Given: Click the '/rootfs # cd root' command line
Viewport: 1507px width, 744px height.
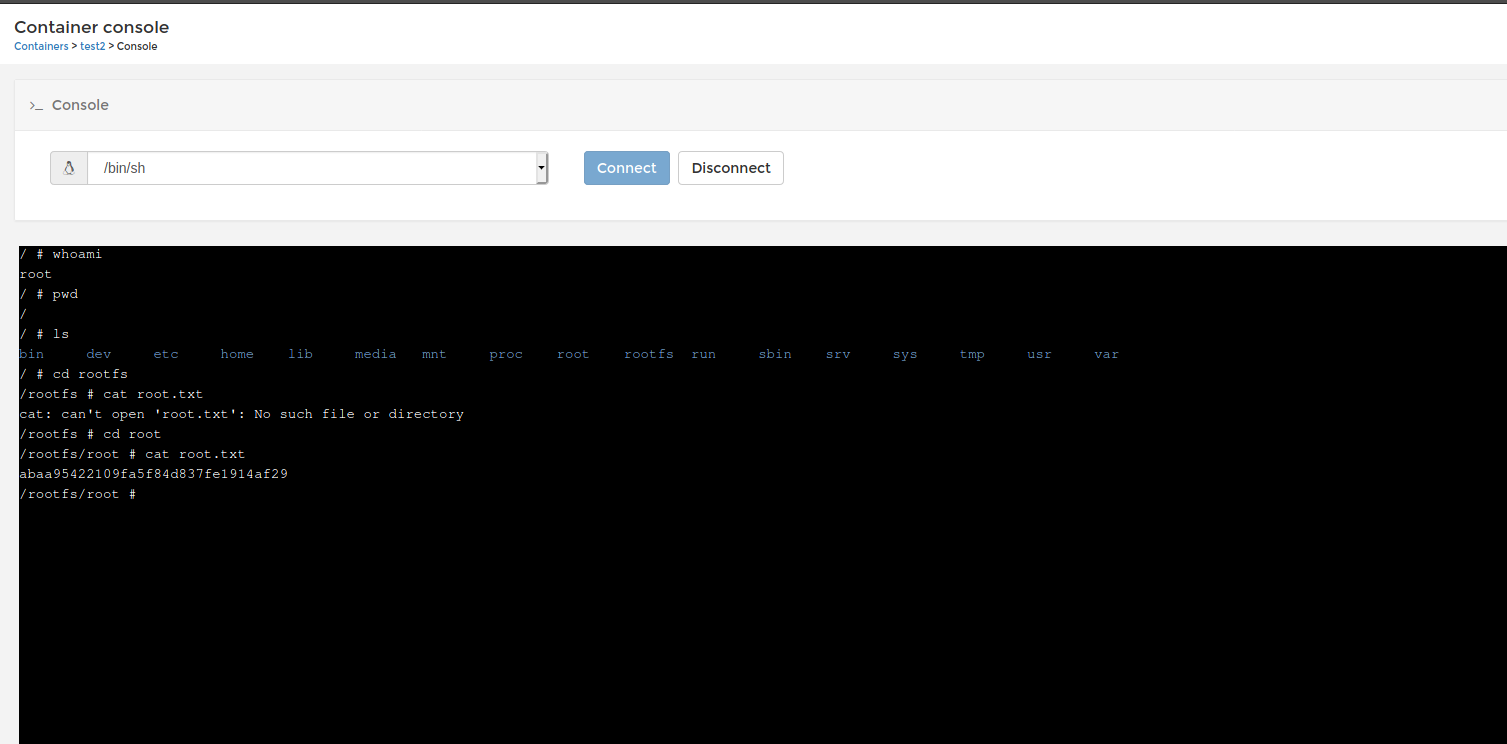Looking at the screenshot, I should coord(90,434).
